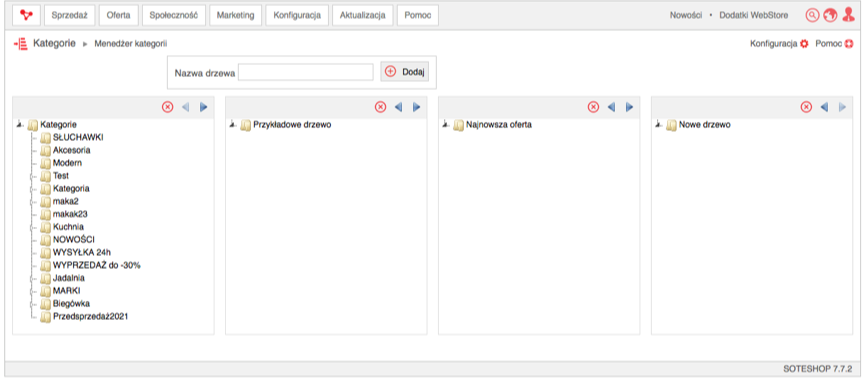
Task: Select the Kategoria category label
Action: point(71,189)
